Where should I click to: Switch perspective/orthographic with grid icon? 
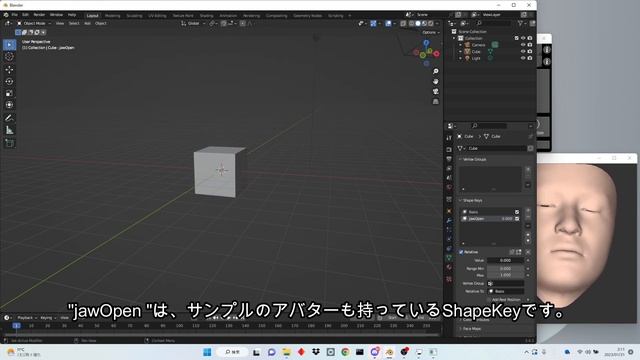click(x=436, y=101)
